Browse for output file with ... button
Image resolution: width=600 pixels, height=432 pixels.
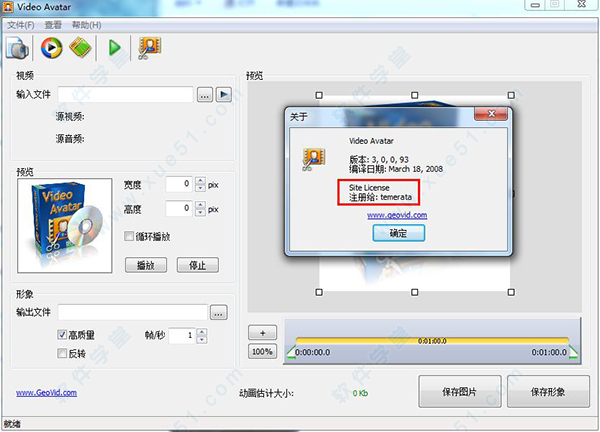pyautogui.click(x=218, y=313)
